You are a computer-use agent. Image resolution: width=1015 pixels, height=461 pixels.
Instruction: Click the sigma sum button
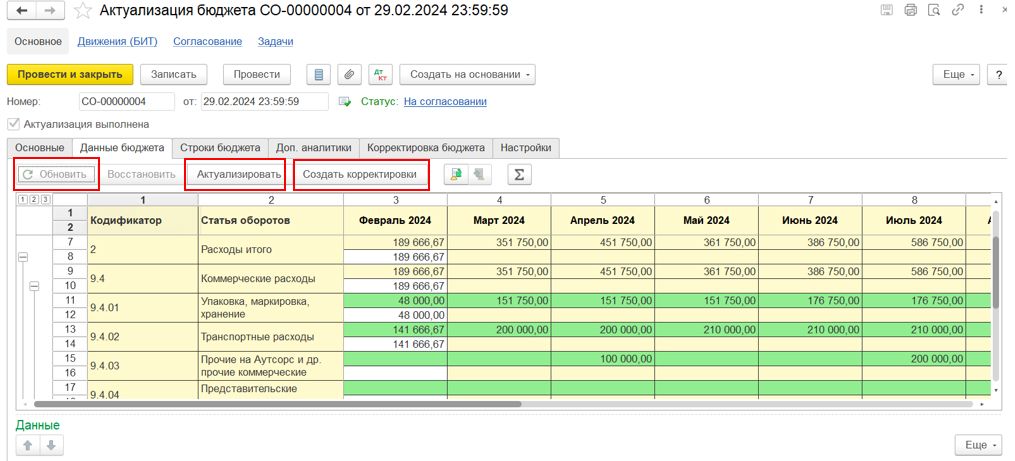point(518,174)
